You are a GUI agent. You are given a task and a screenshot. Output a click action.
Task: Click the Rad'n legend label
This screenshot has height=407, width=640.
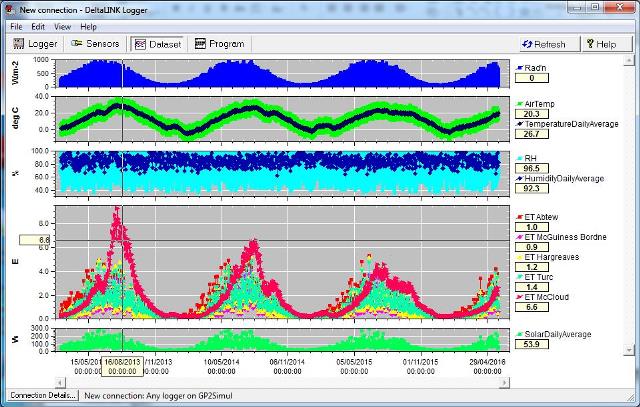[535, 68]
